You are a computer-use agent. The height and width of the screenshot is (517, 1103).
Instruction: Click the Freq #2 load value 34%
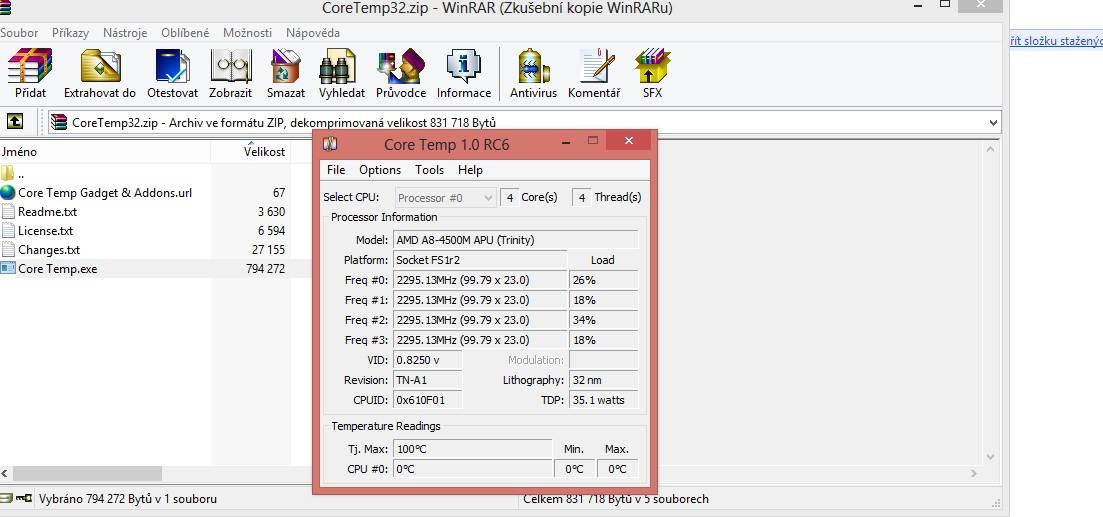603,320
